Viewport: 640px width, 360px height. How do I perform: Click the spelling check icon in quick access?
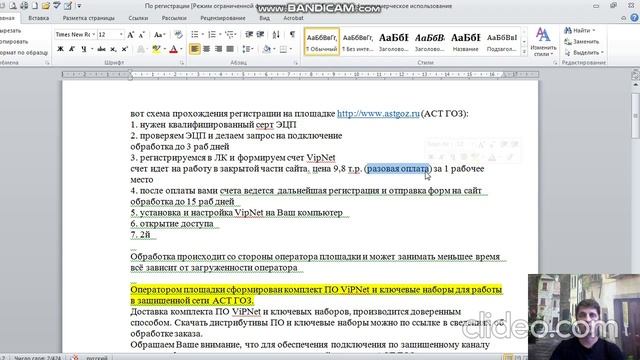point(56,6)
